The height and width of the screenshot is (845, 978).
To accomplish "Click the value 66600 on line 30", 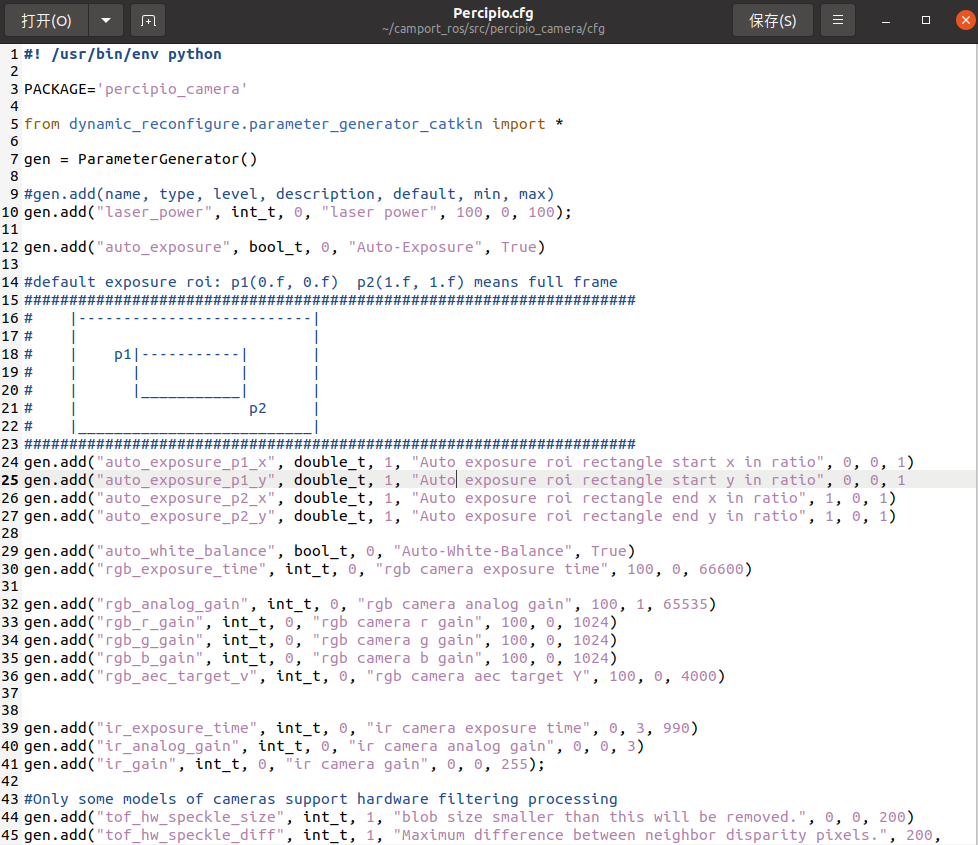I will pos(721,569).
